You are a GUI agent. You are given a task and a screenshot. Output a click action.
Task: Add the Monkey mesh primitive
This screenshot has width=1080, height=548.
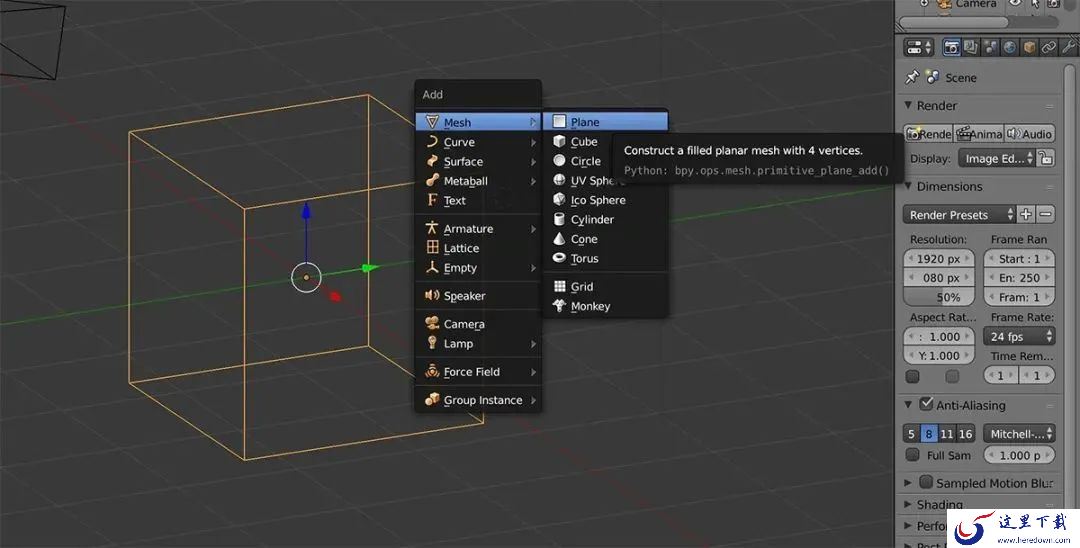(605, 306)
